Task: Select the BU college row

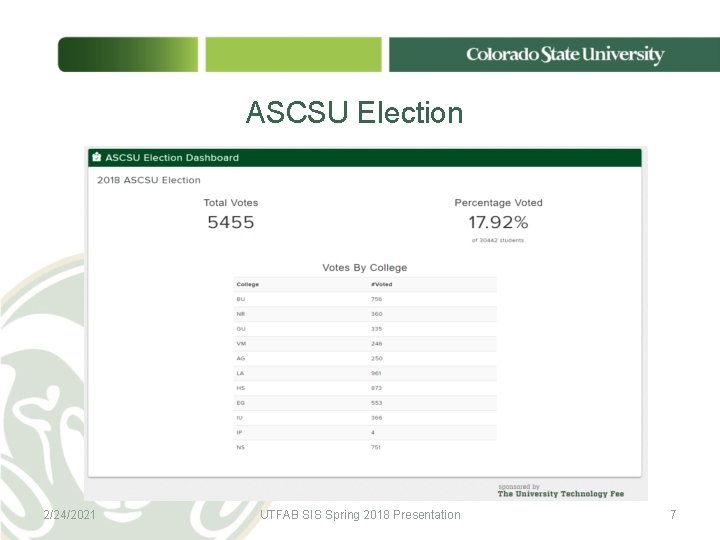Action: point(364,299)
